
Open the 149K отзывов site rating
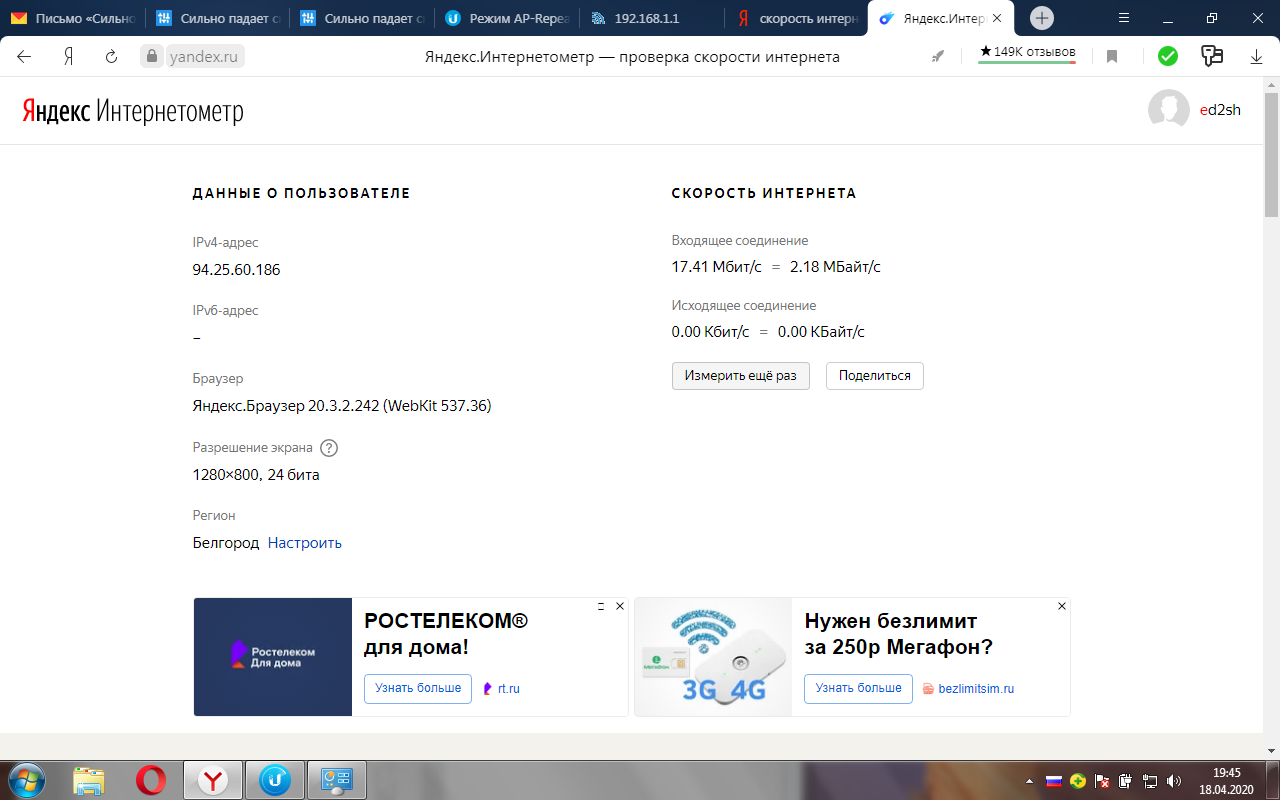tap(1027, 53)
